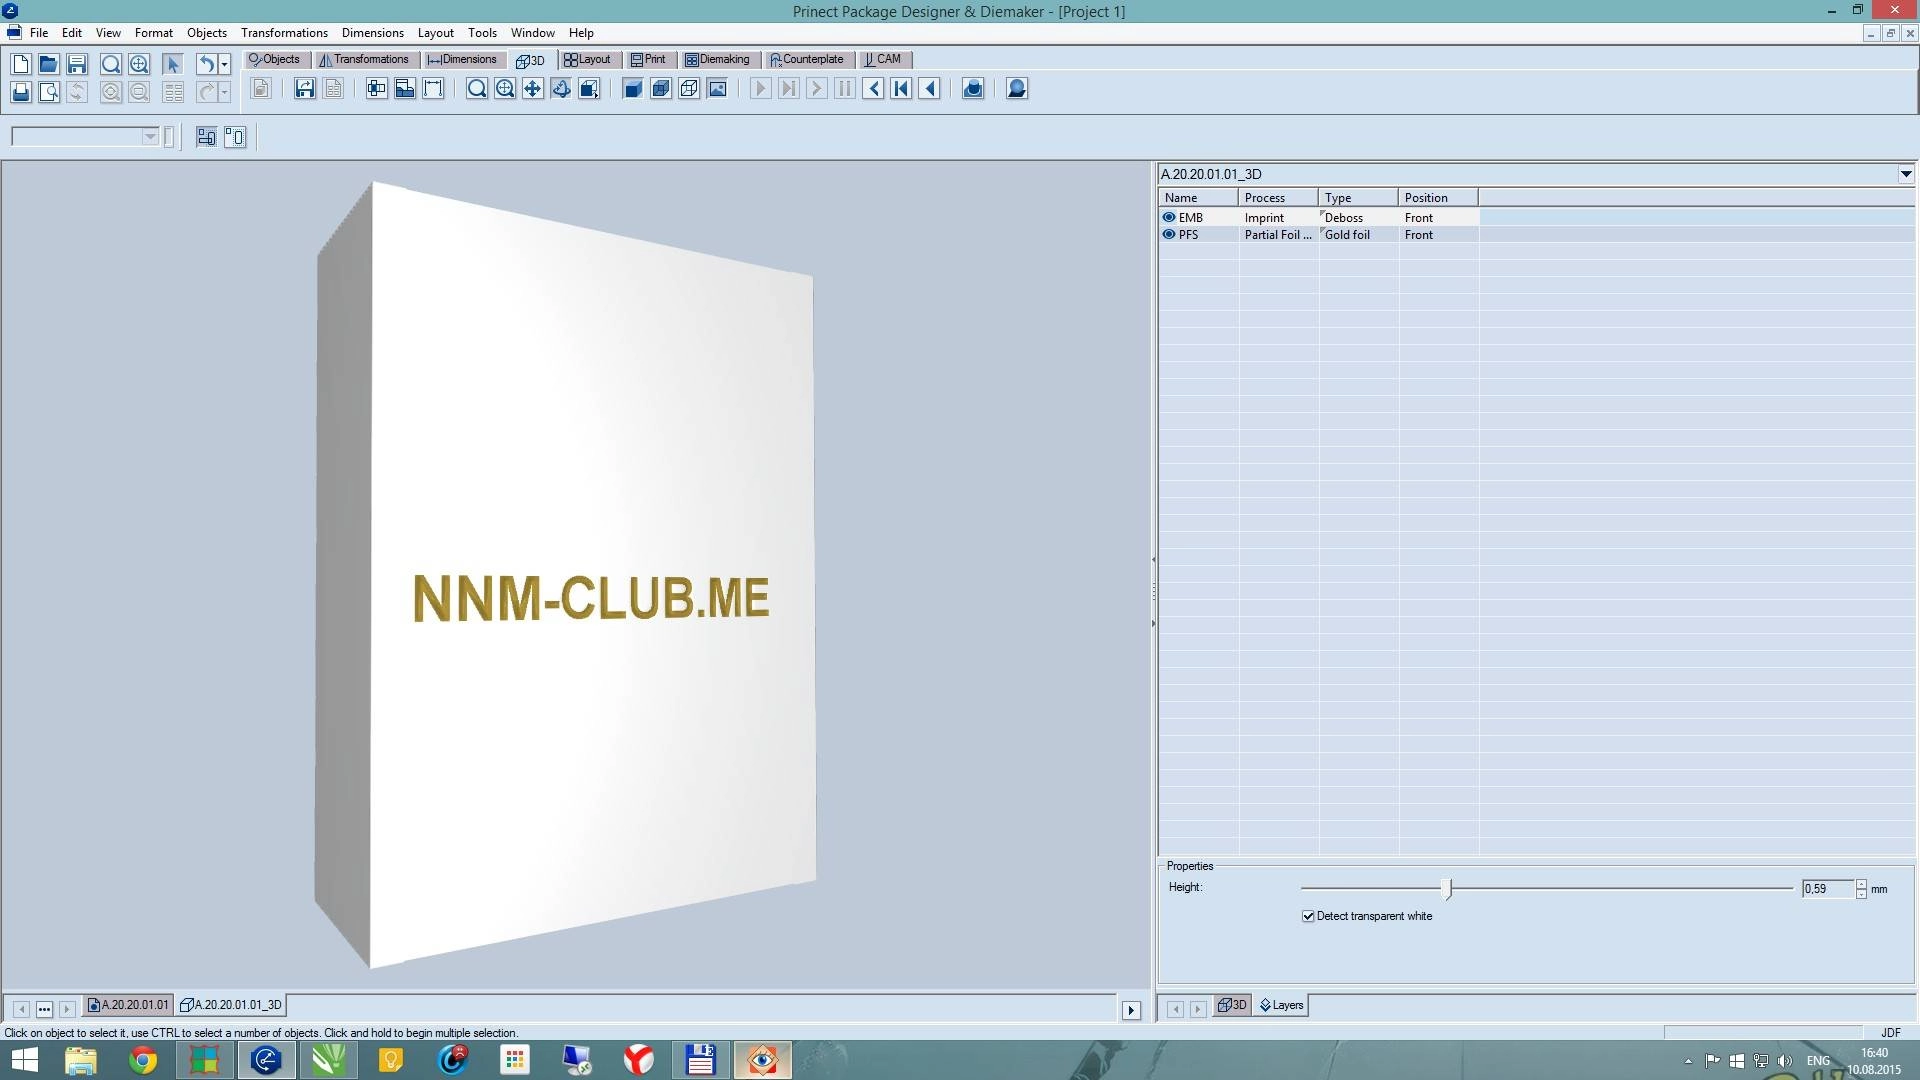Screen dimensions: 1920x1080
Task: Click the dimension-bracket icon in 3D toolbar
Action: coord(433,89)
